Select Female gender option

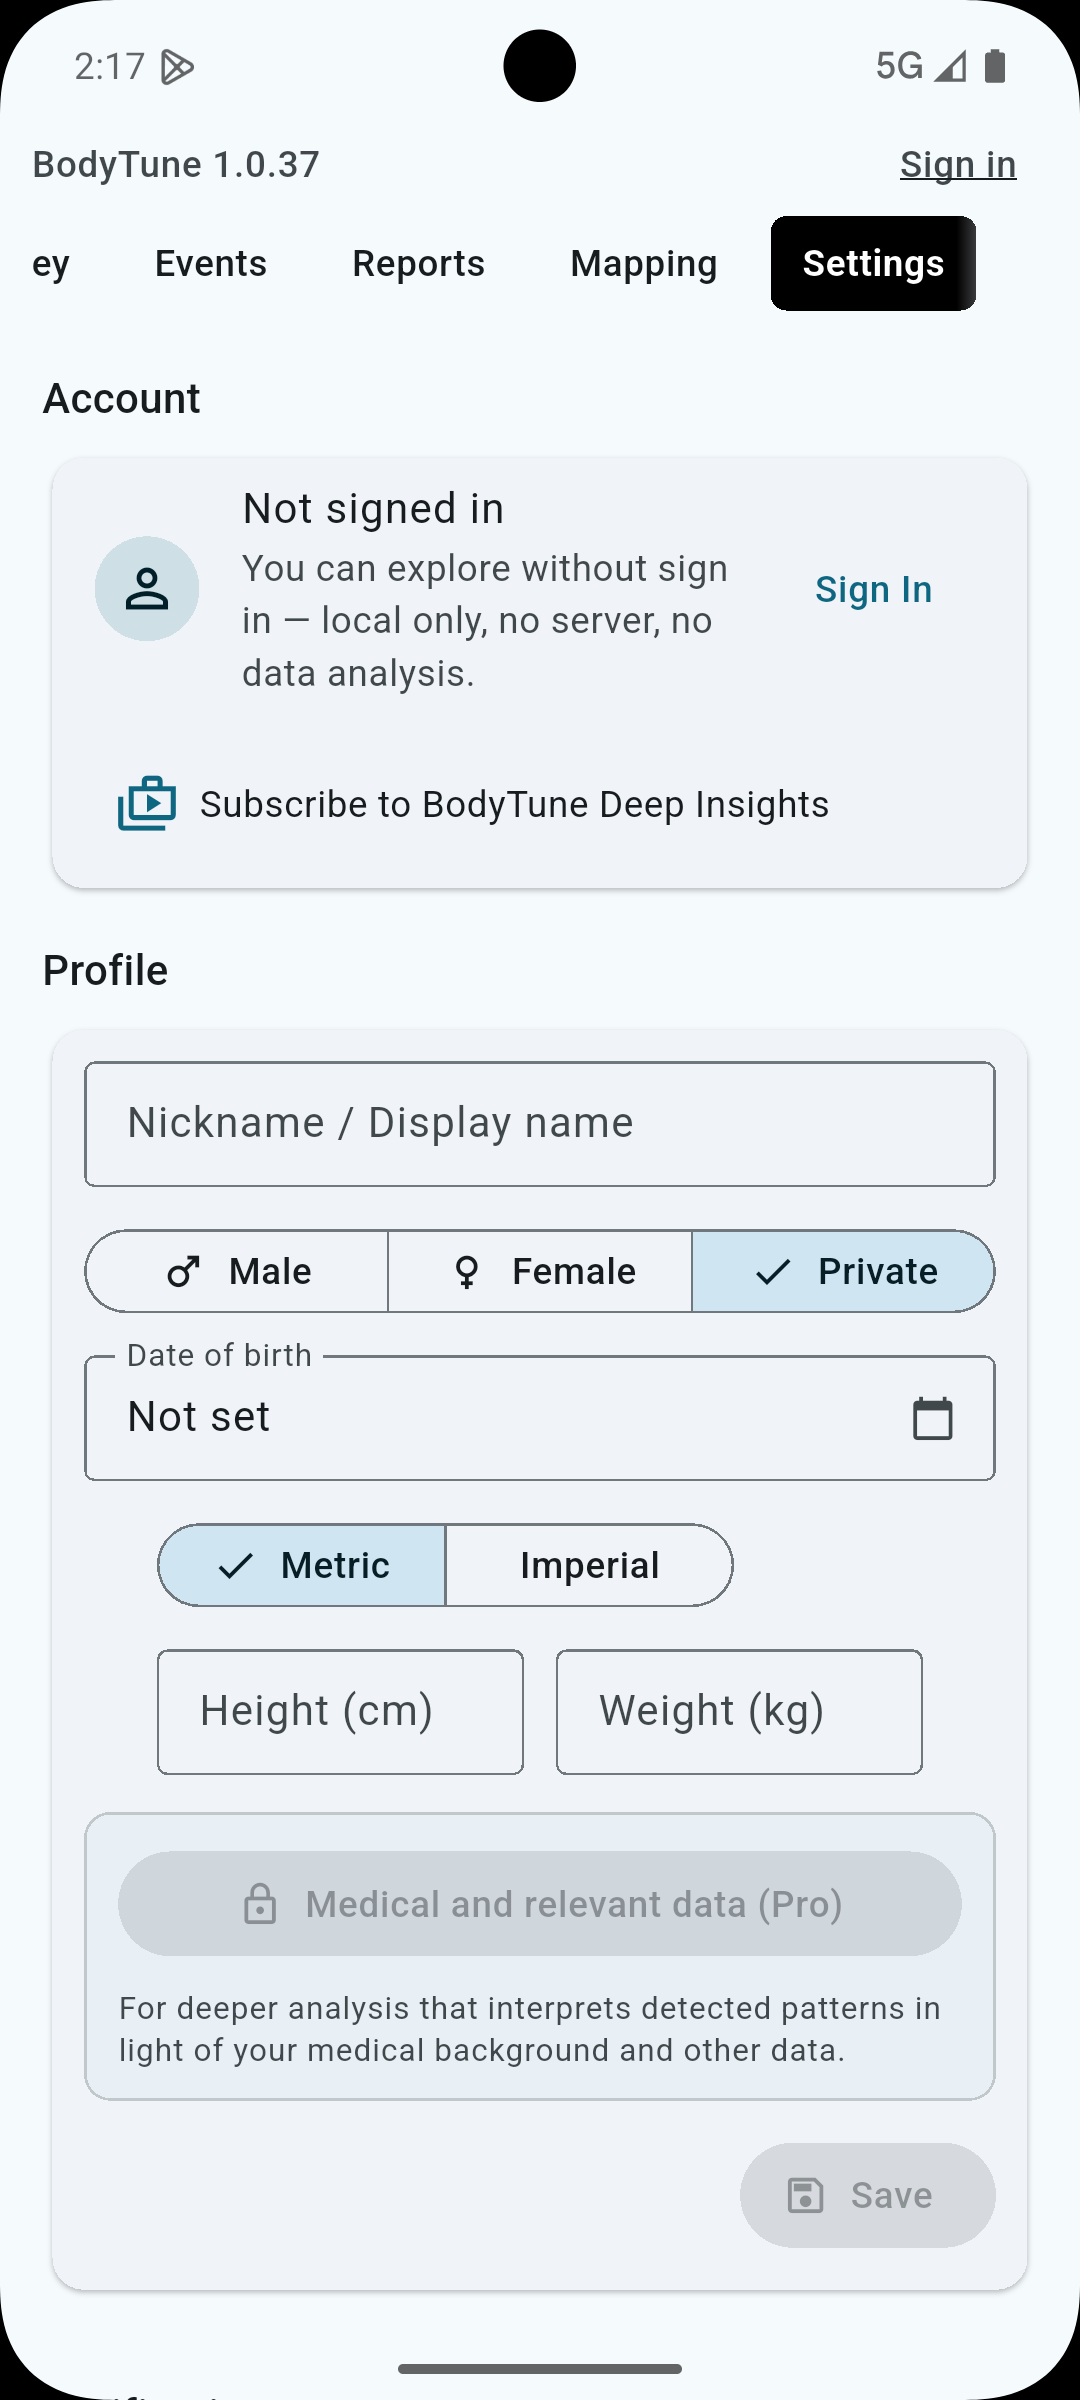(540, 1272)
